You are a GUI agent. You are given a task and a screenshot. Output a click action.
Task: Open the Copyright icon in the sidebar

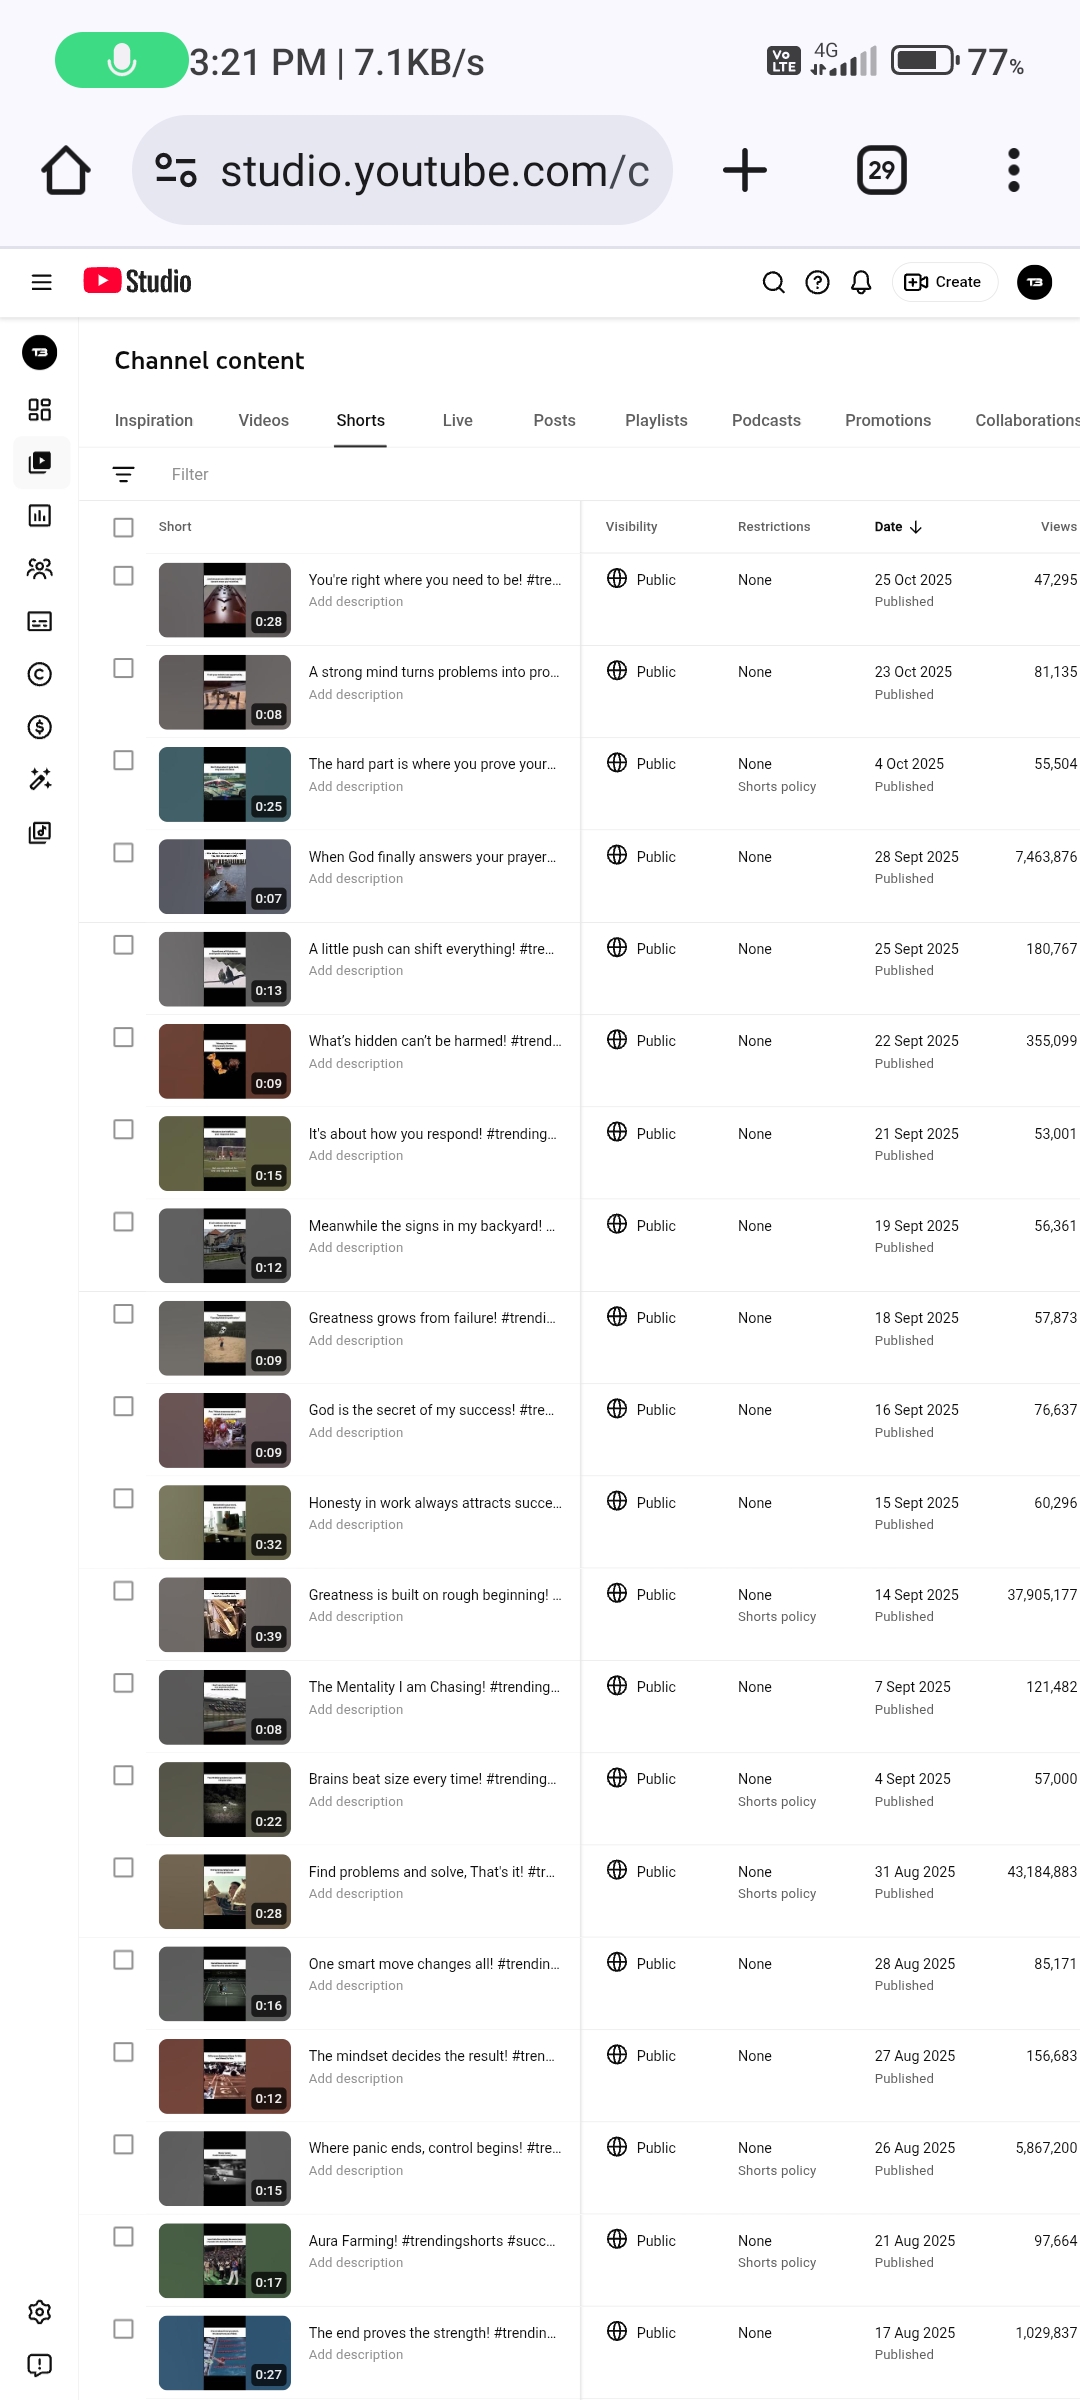pos(40,675)
